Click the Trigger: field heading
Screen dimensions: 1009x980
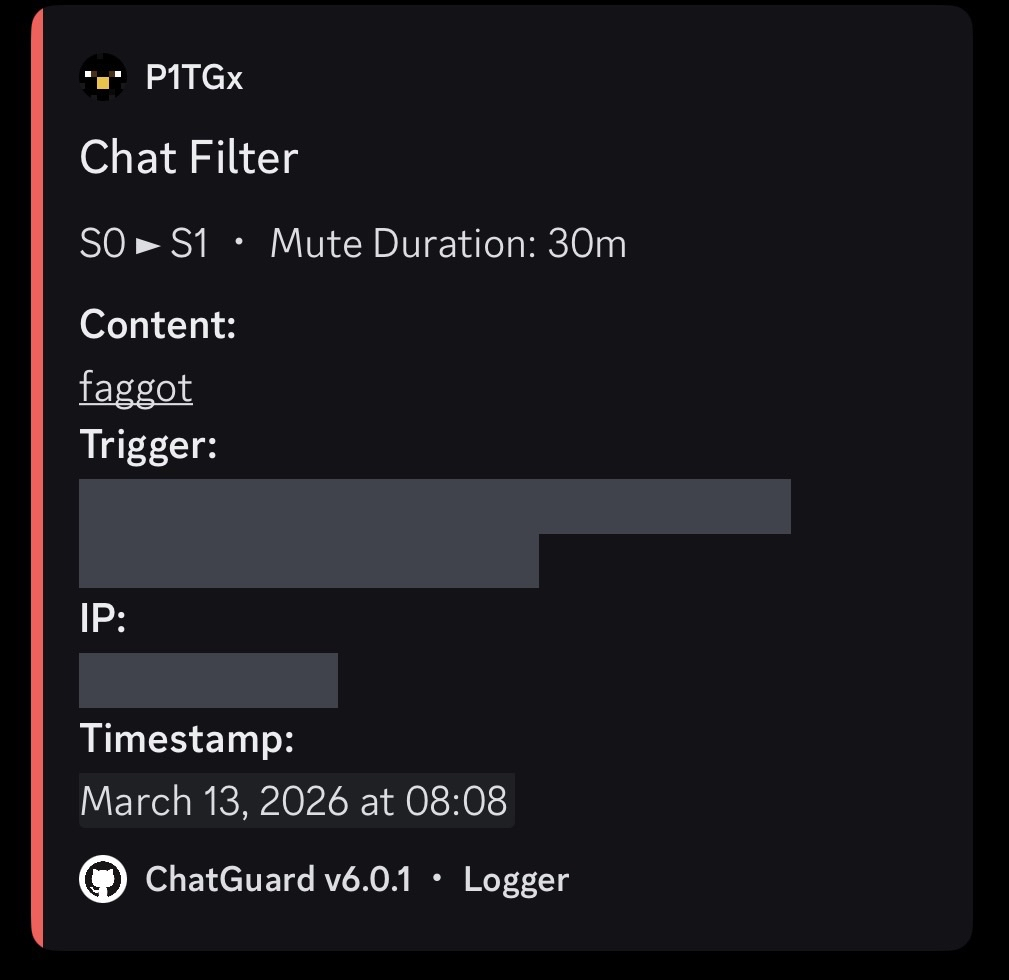pyautogui.click(x=148, y=444)
